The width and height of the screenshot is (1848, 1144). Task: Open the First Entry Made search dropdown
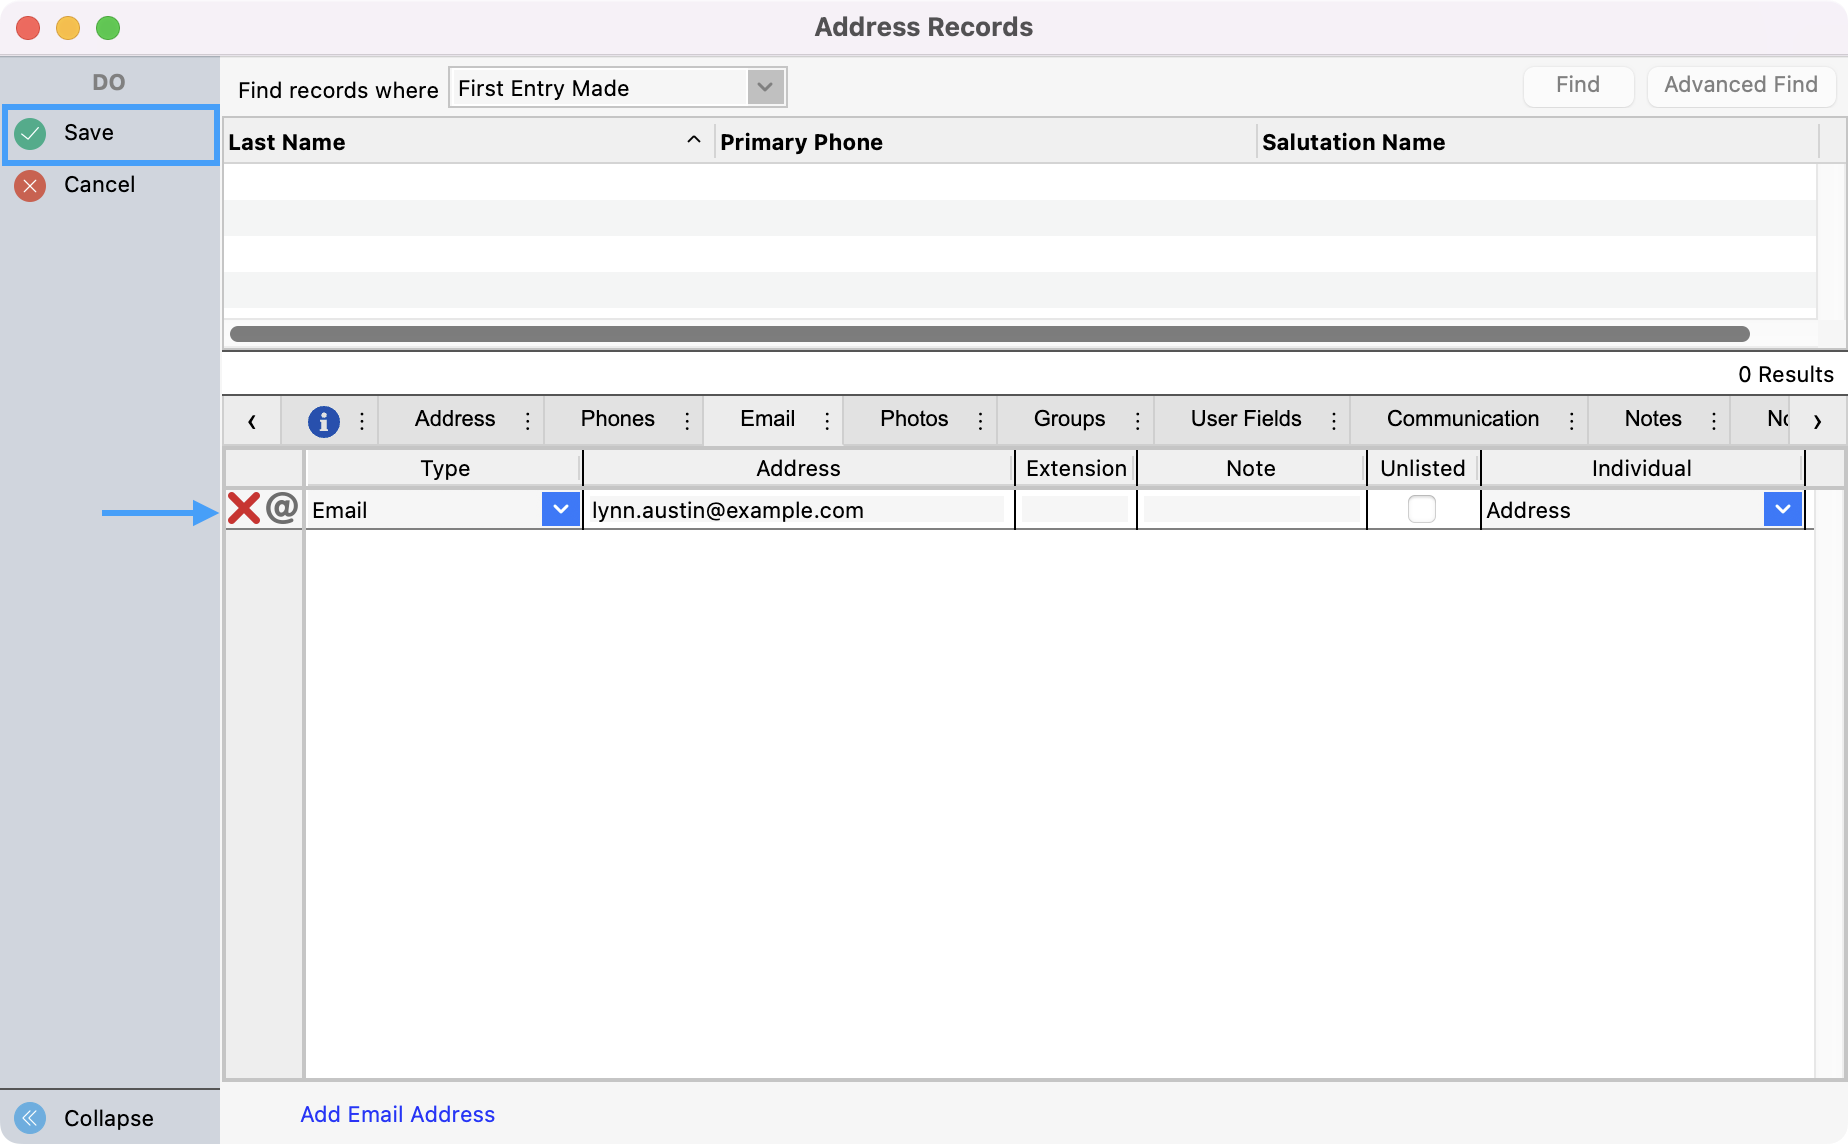pyautogui.click(x=765, y=88)
